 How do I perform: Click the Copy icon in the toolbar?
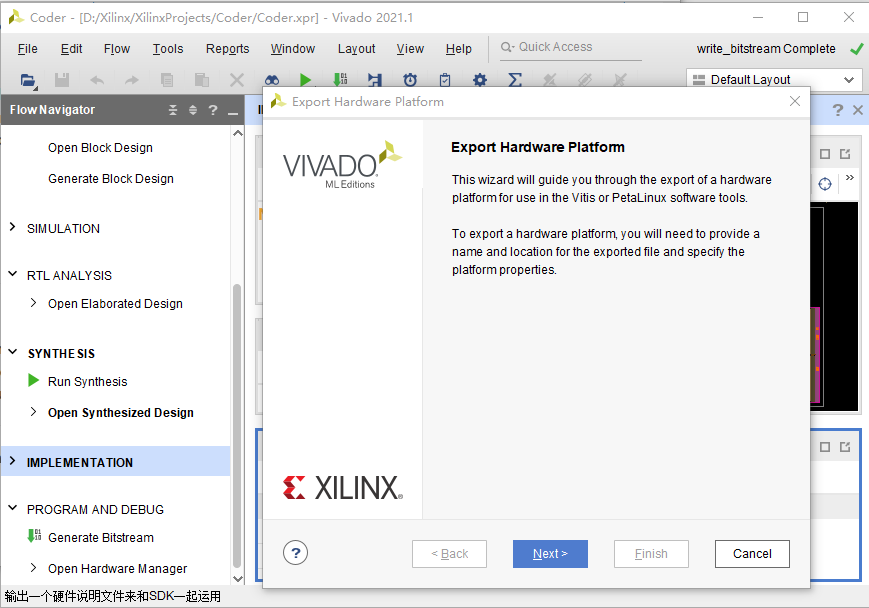pyautogui.click(x=167, y=80)
